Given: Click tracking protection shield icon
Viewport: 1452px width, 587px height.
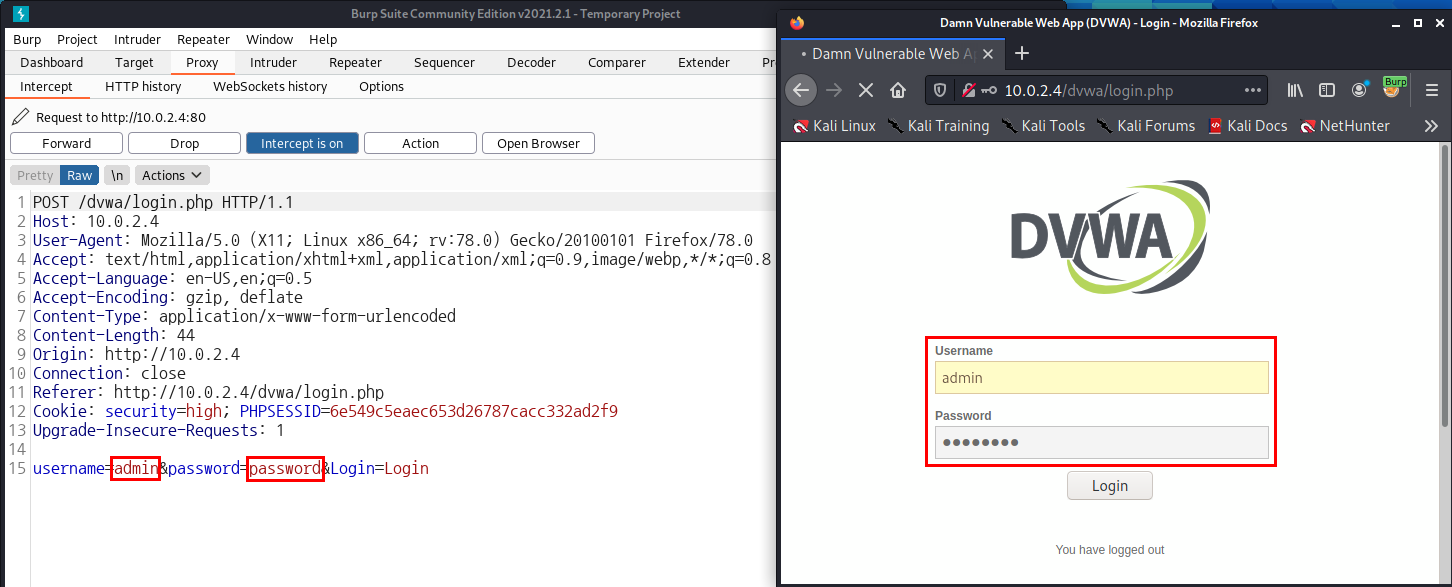Looking at the screenshot, I should point(940,90).
